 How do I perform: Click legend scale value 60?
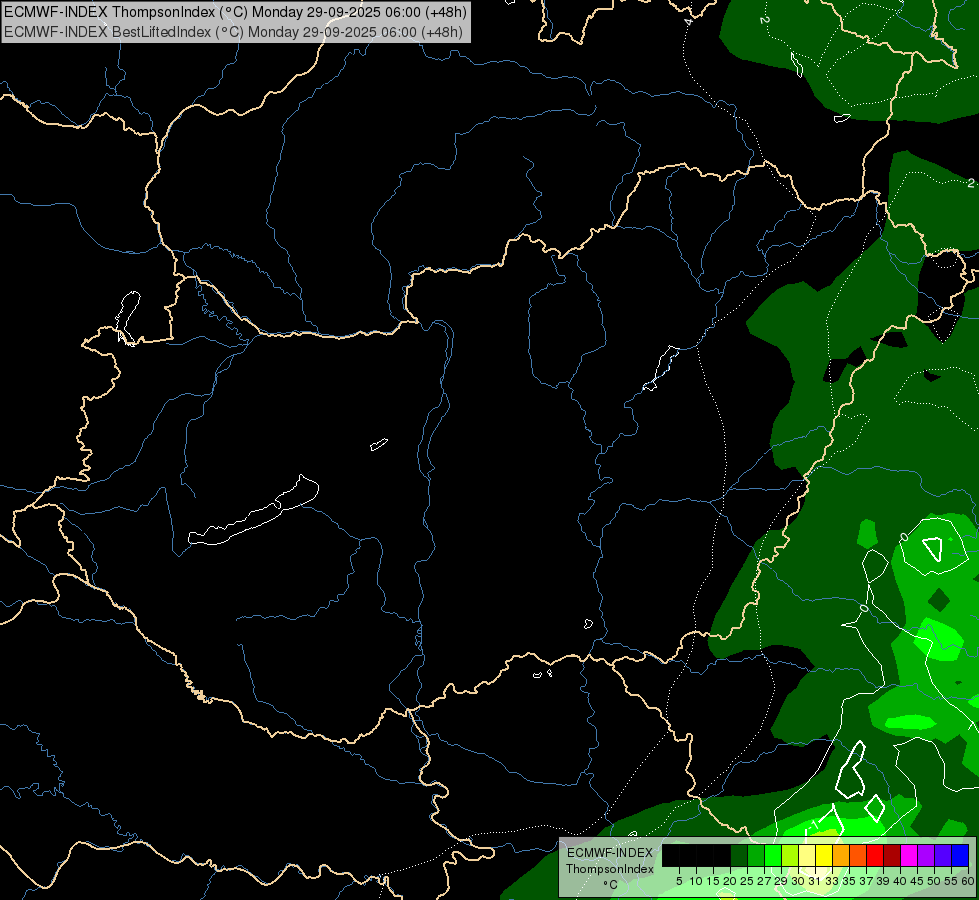(968, 881)
